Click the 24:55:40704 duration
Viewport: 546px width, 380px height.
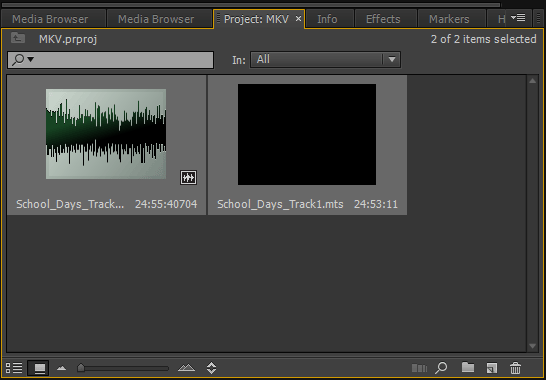pos(166,204)
